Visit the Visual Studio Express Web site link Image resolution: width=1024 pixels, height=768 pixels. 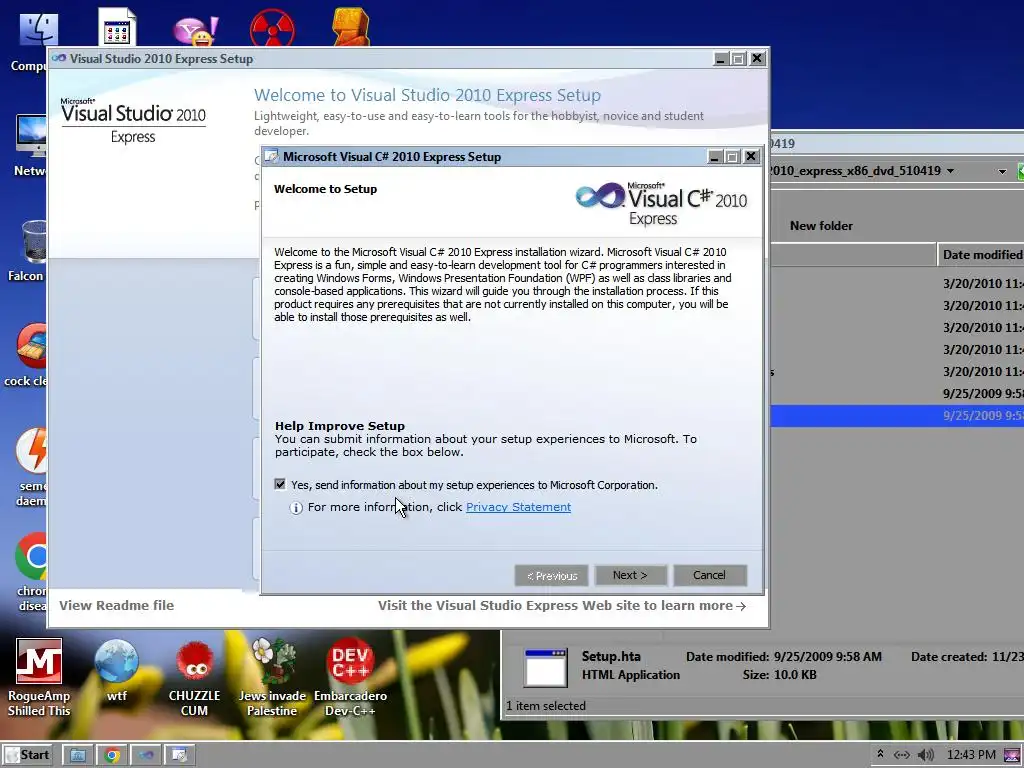562,605
